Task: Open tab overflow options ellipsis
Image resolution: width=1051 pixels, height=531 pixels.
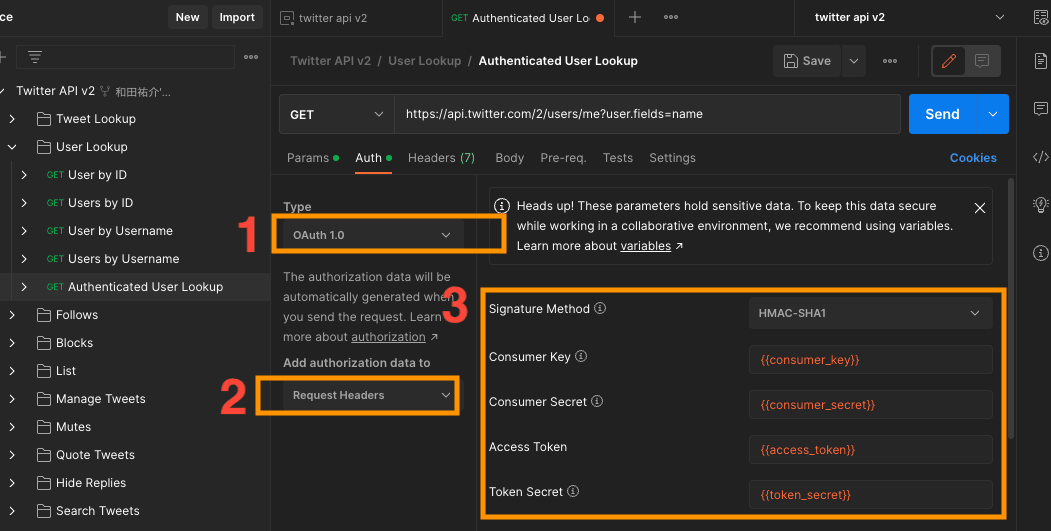Action: [671, 17]
